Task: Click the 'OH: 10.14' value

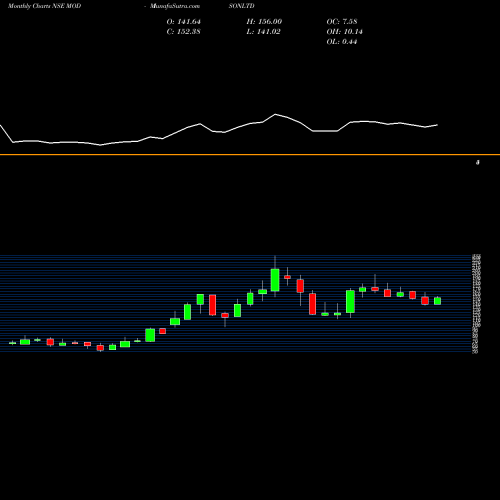Action: 345,31
